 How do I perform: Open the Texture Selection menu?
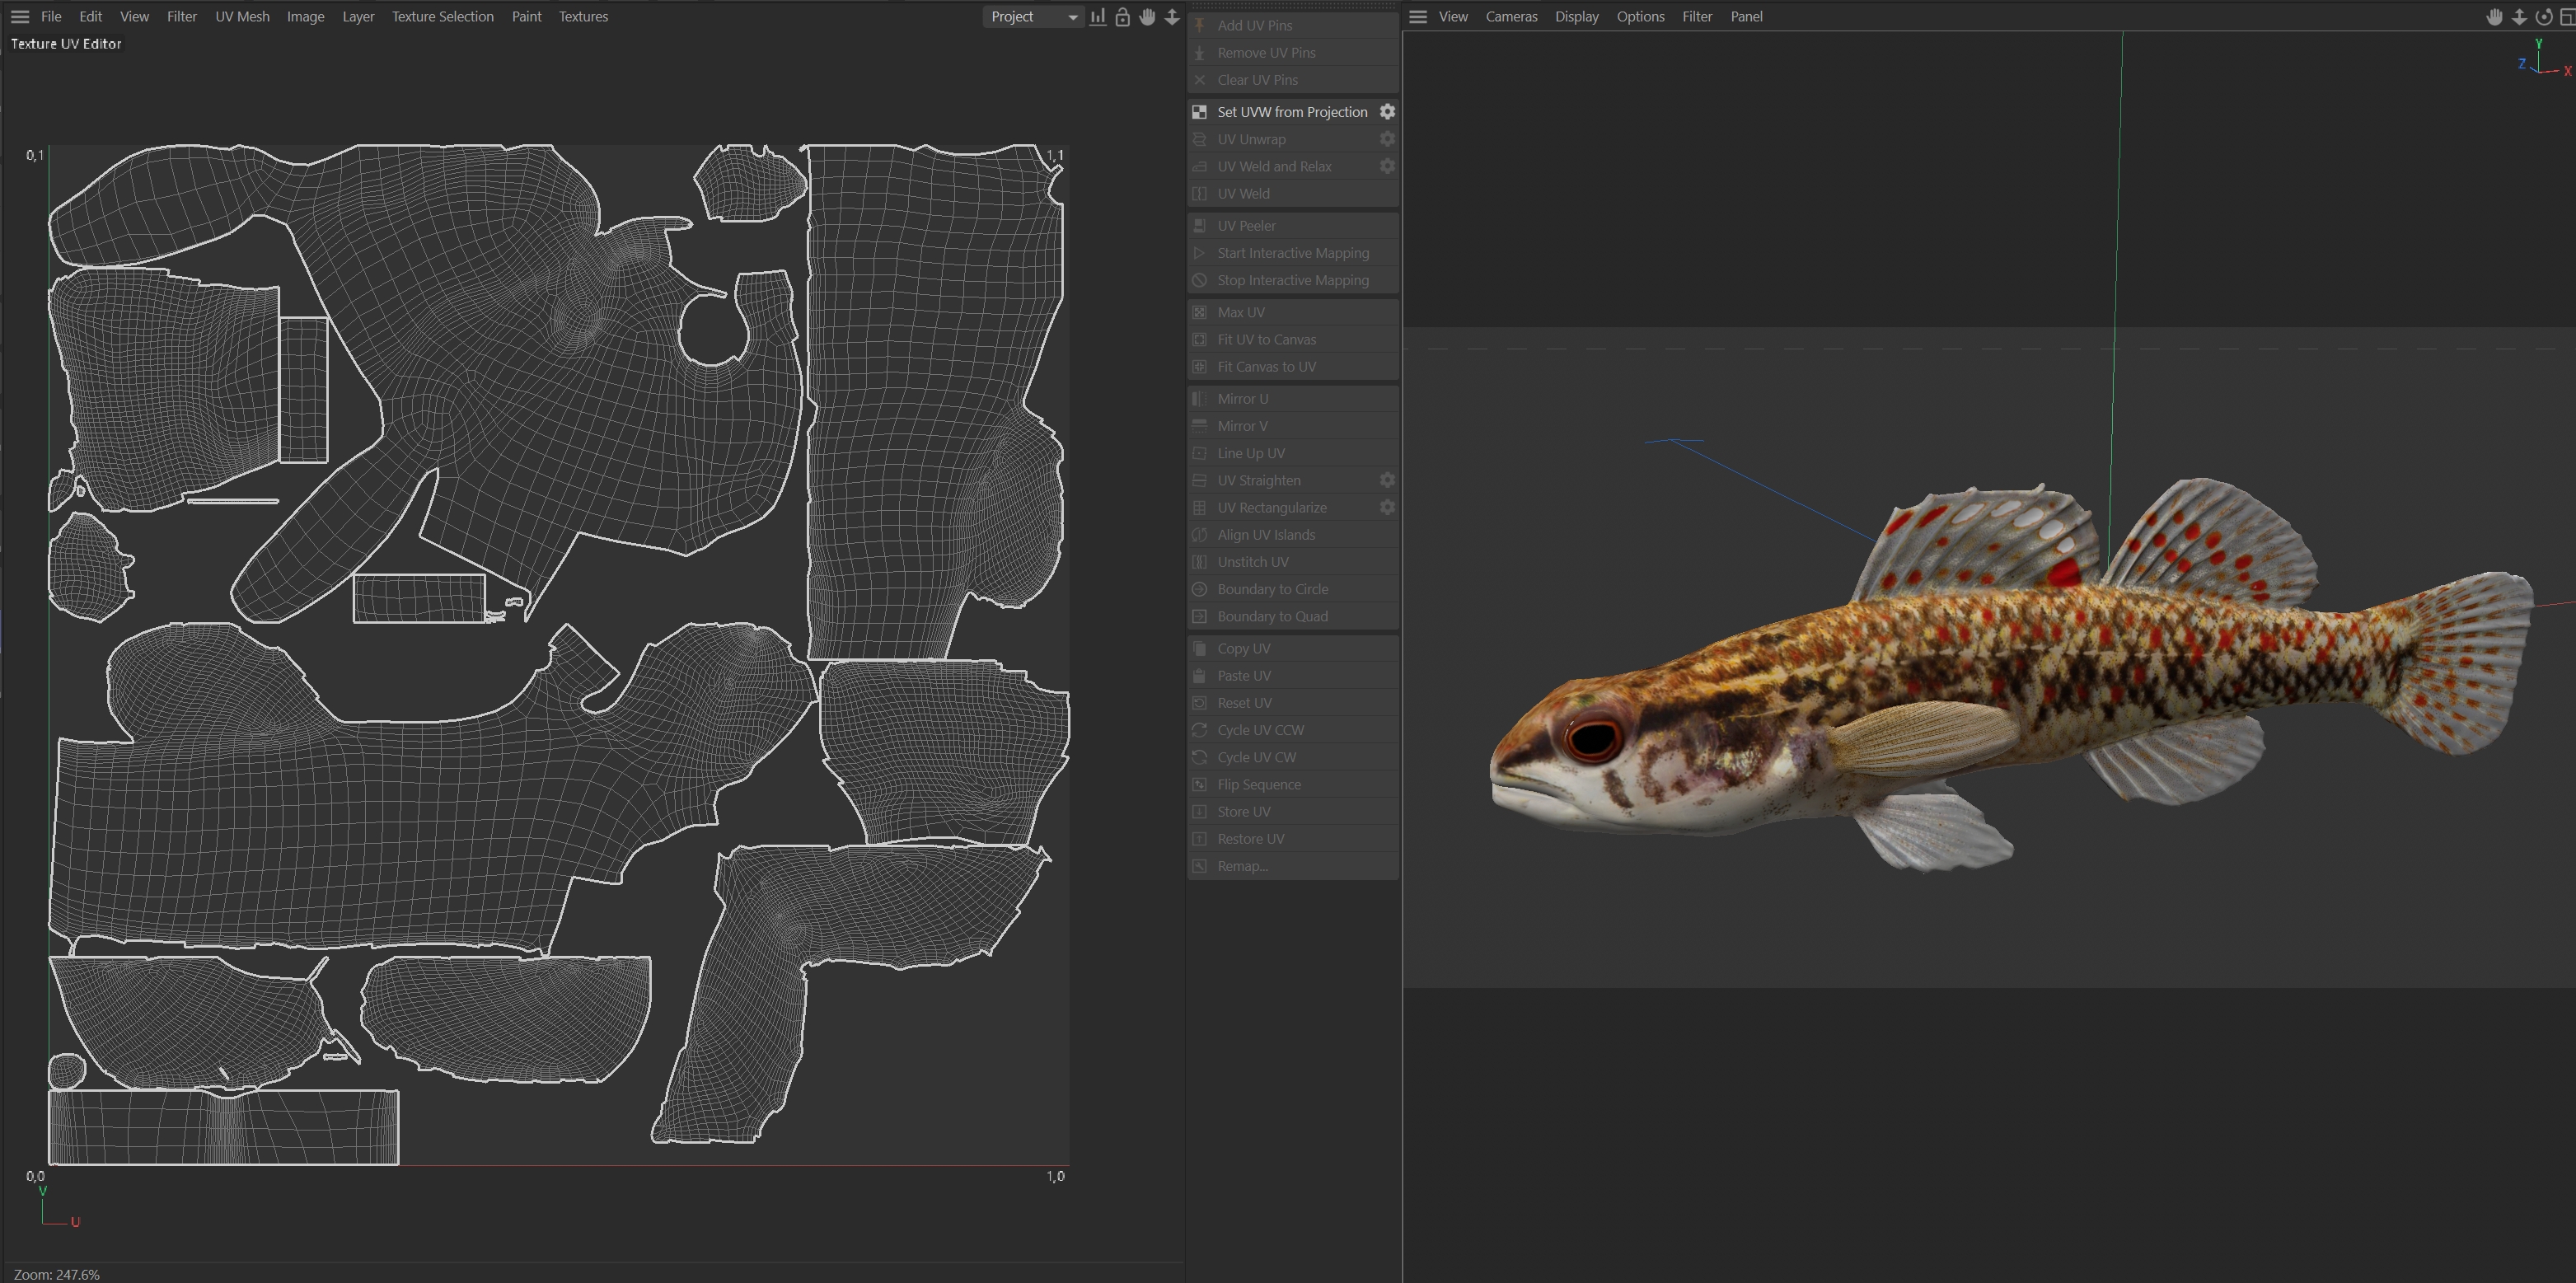(442, 17)
